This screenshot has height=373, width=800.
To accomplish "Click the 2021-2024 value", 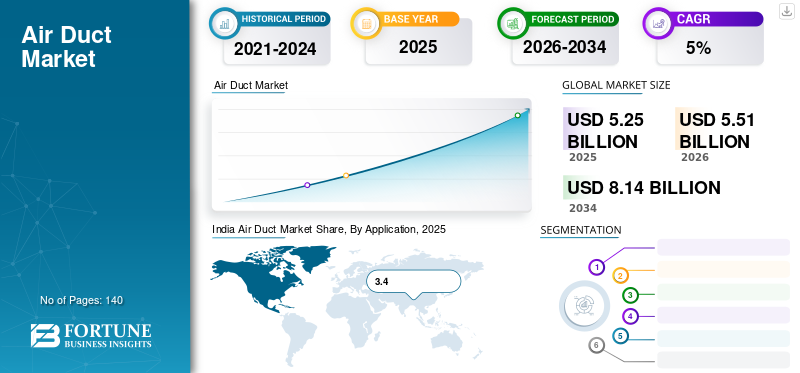I will tap(275, 48).
